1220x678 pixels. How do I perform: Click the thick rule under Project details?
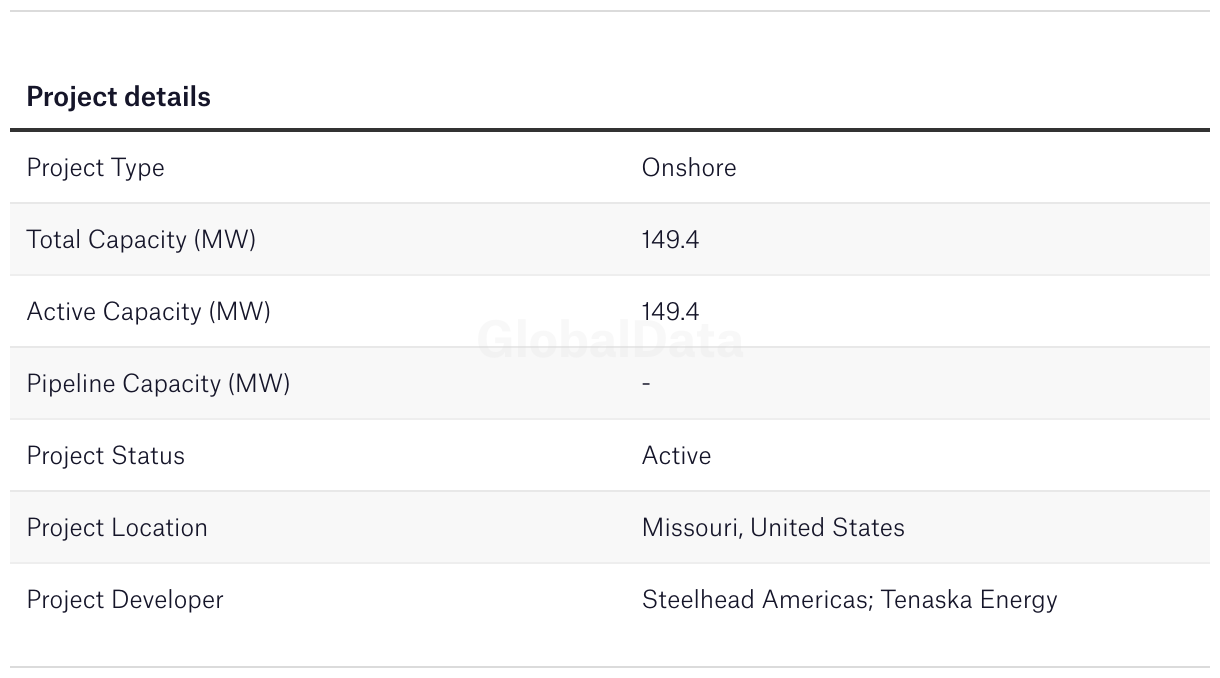(x=610, y=130)
